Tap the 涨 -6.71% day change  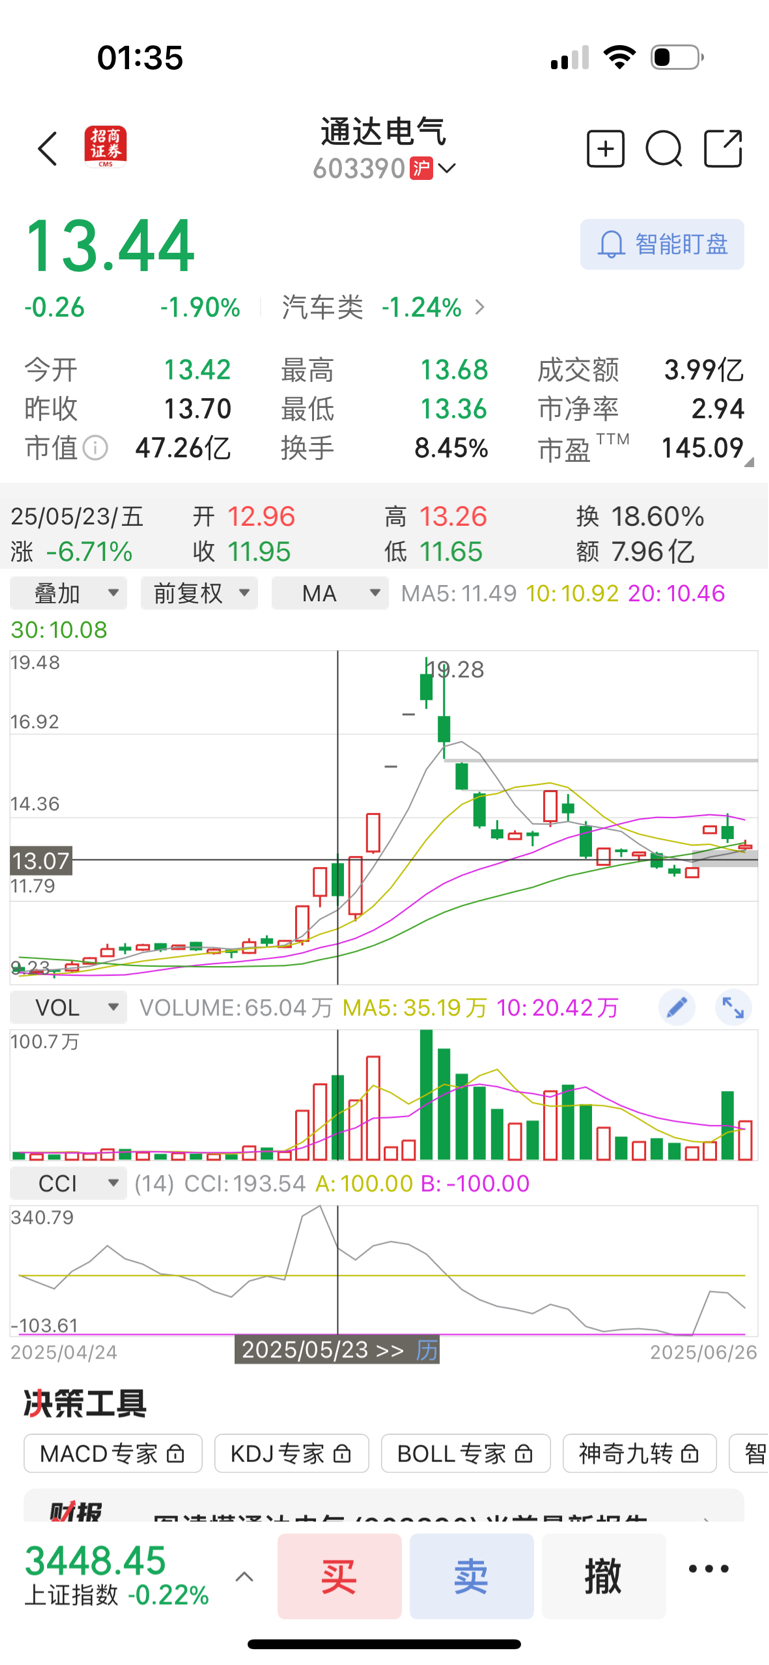pos(71,552)
